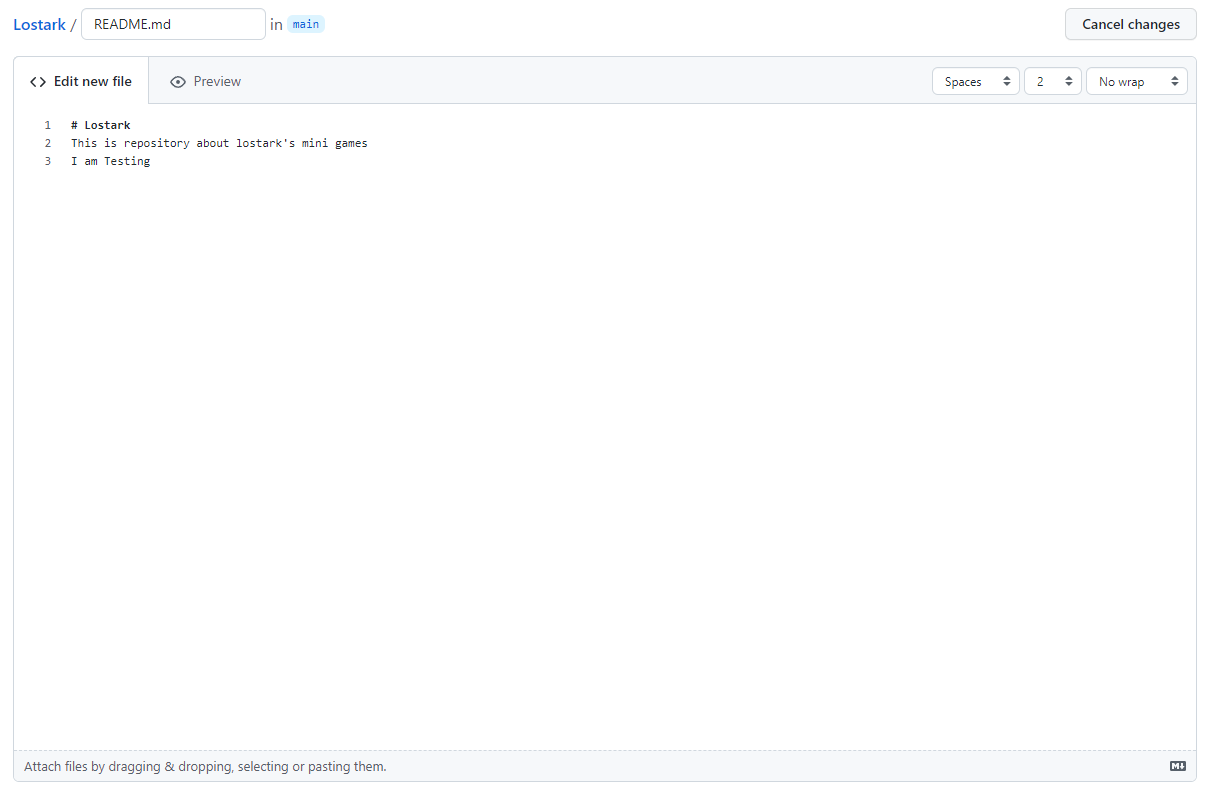
Task: Open the No wrap line mode dropdown
Action: point(1137,82)
